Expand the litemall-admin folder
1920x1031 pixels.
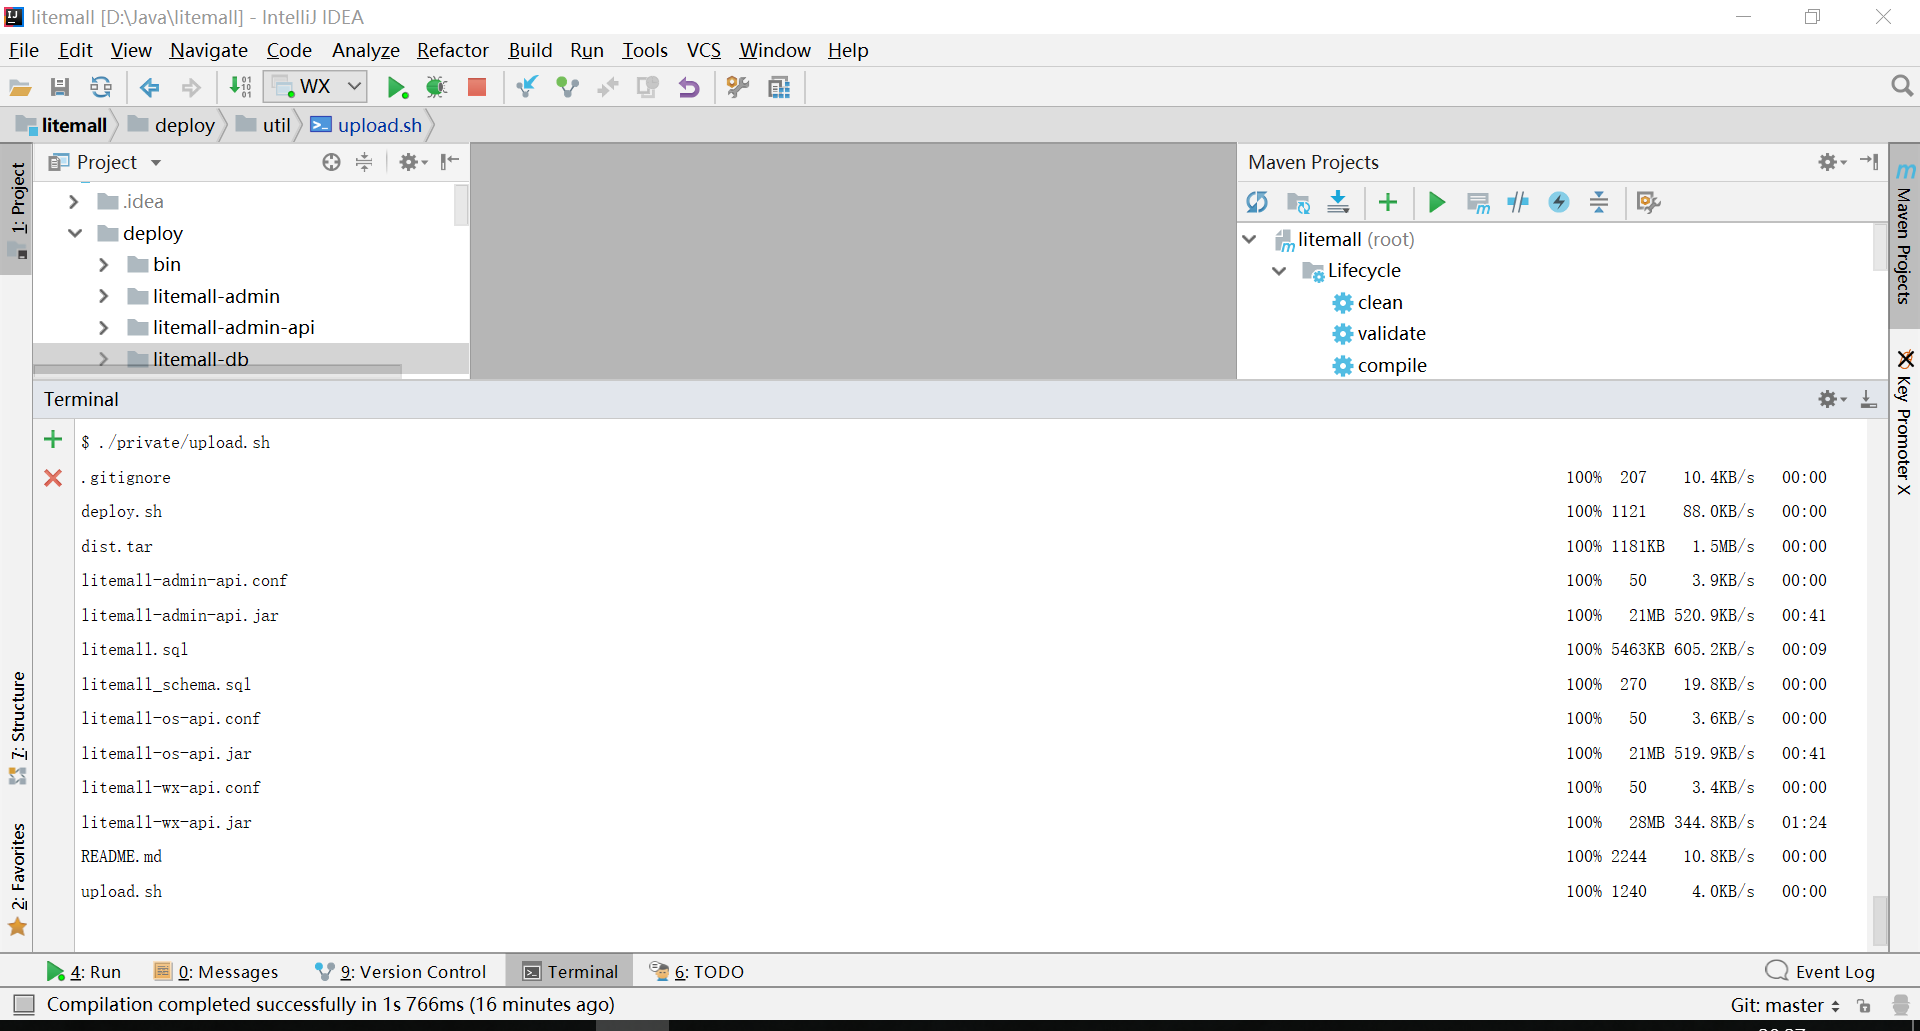[x=104, y=297]
